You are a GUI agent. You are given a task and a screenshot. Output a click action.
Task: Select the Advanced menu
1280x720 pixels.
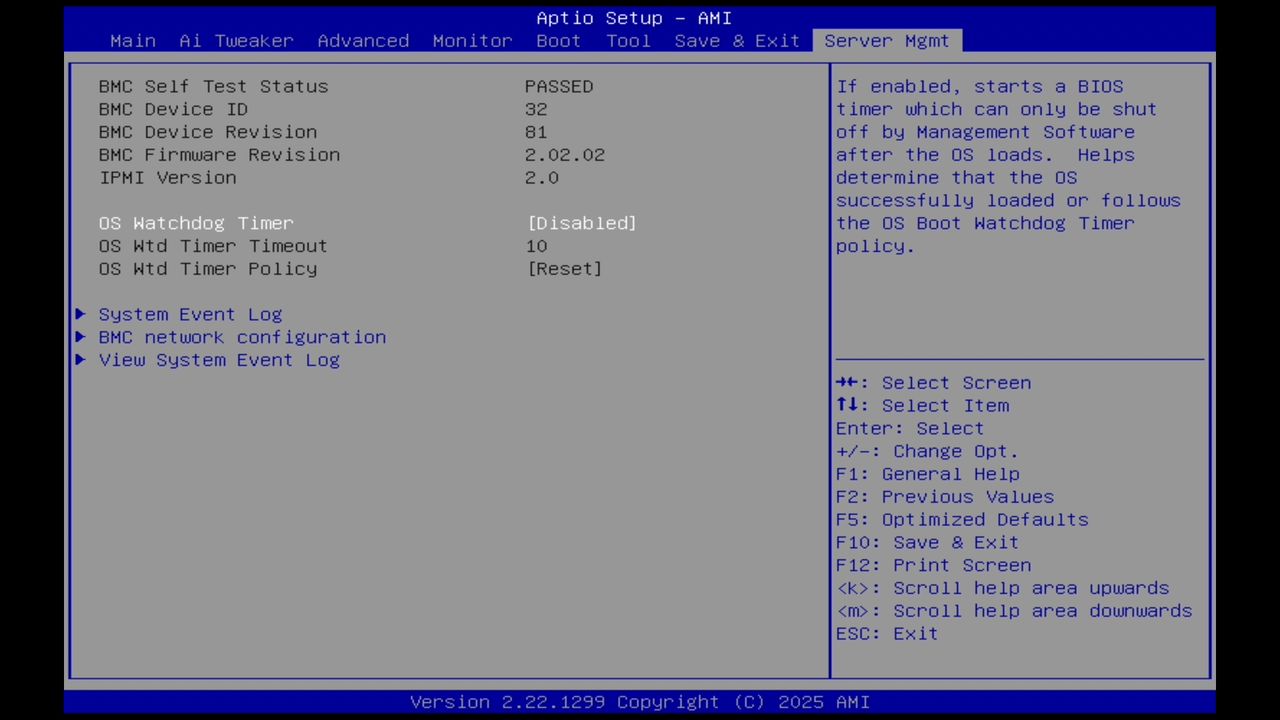(363, 40)
